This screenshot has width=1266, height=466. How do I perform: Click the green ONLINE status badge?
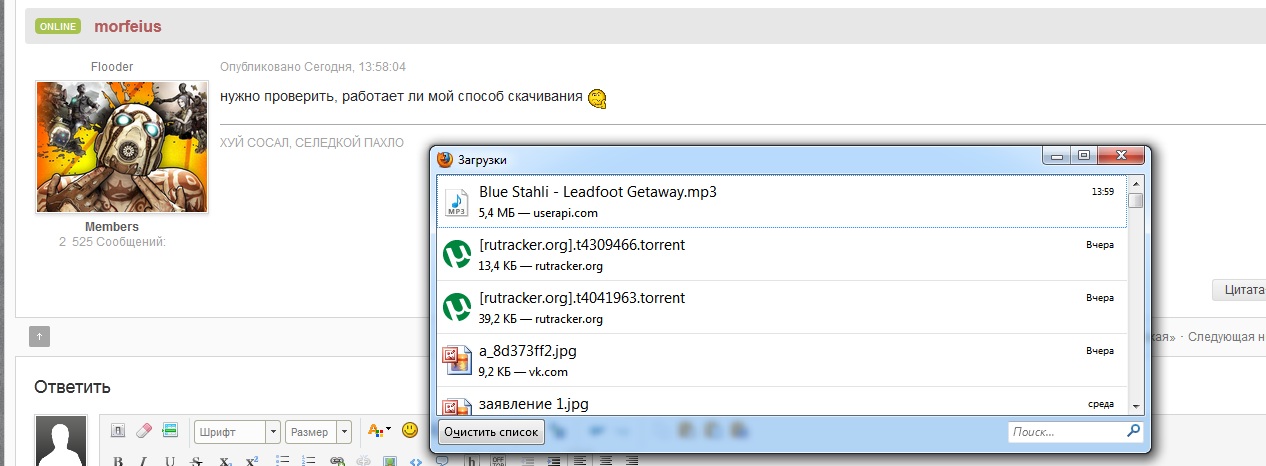pyautogui.click(x=58, y=26)
